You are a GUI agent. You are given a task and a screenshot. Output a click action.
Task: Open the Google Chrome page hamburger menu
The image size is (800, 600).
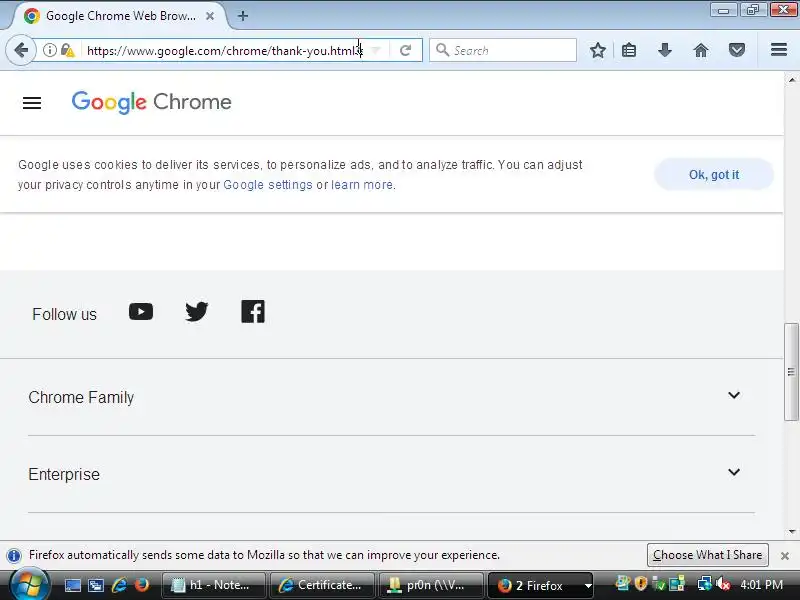32,103
